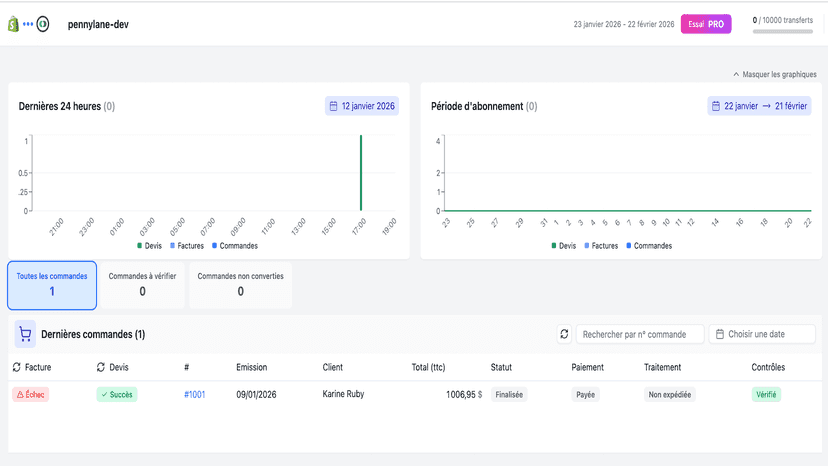The width and height of the screenshot is (828, 466).
Task: Select the Commandes à vérifier tab
Action: tap(143, 285)
